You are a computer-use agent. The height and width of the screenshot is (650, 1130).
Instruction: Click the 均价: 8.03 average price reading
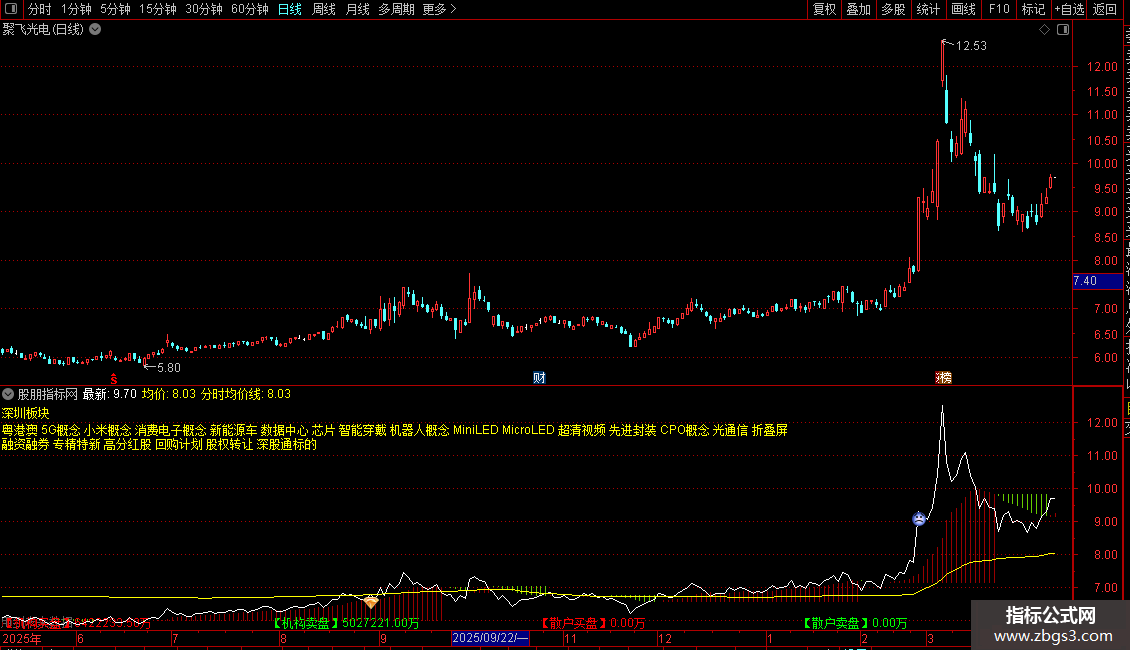coord(169,394)
